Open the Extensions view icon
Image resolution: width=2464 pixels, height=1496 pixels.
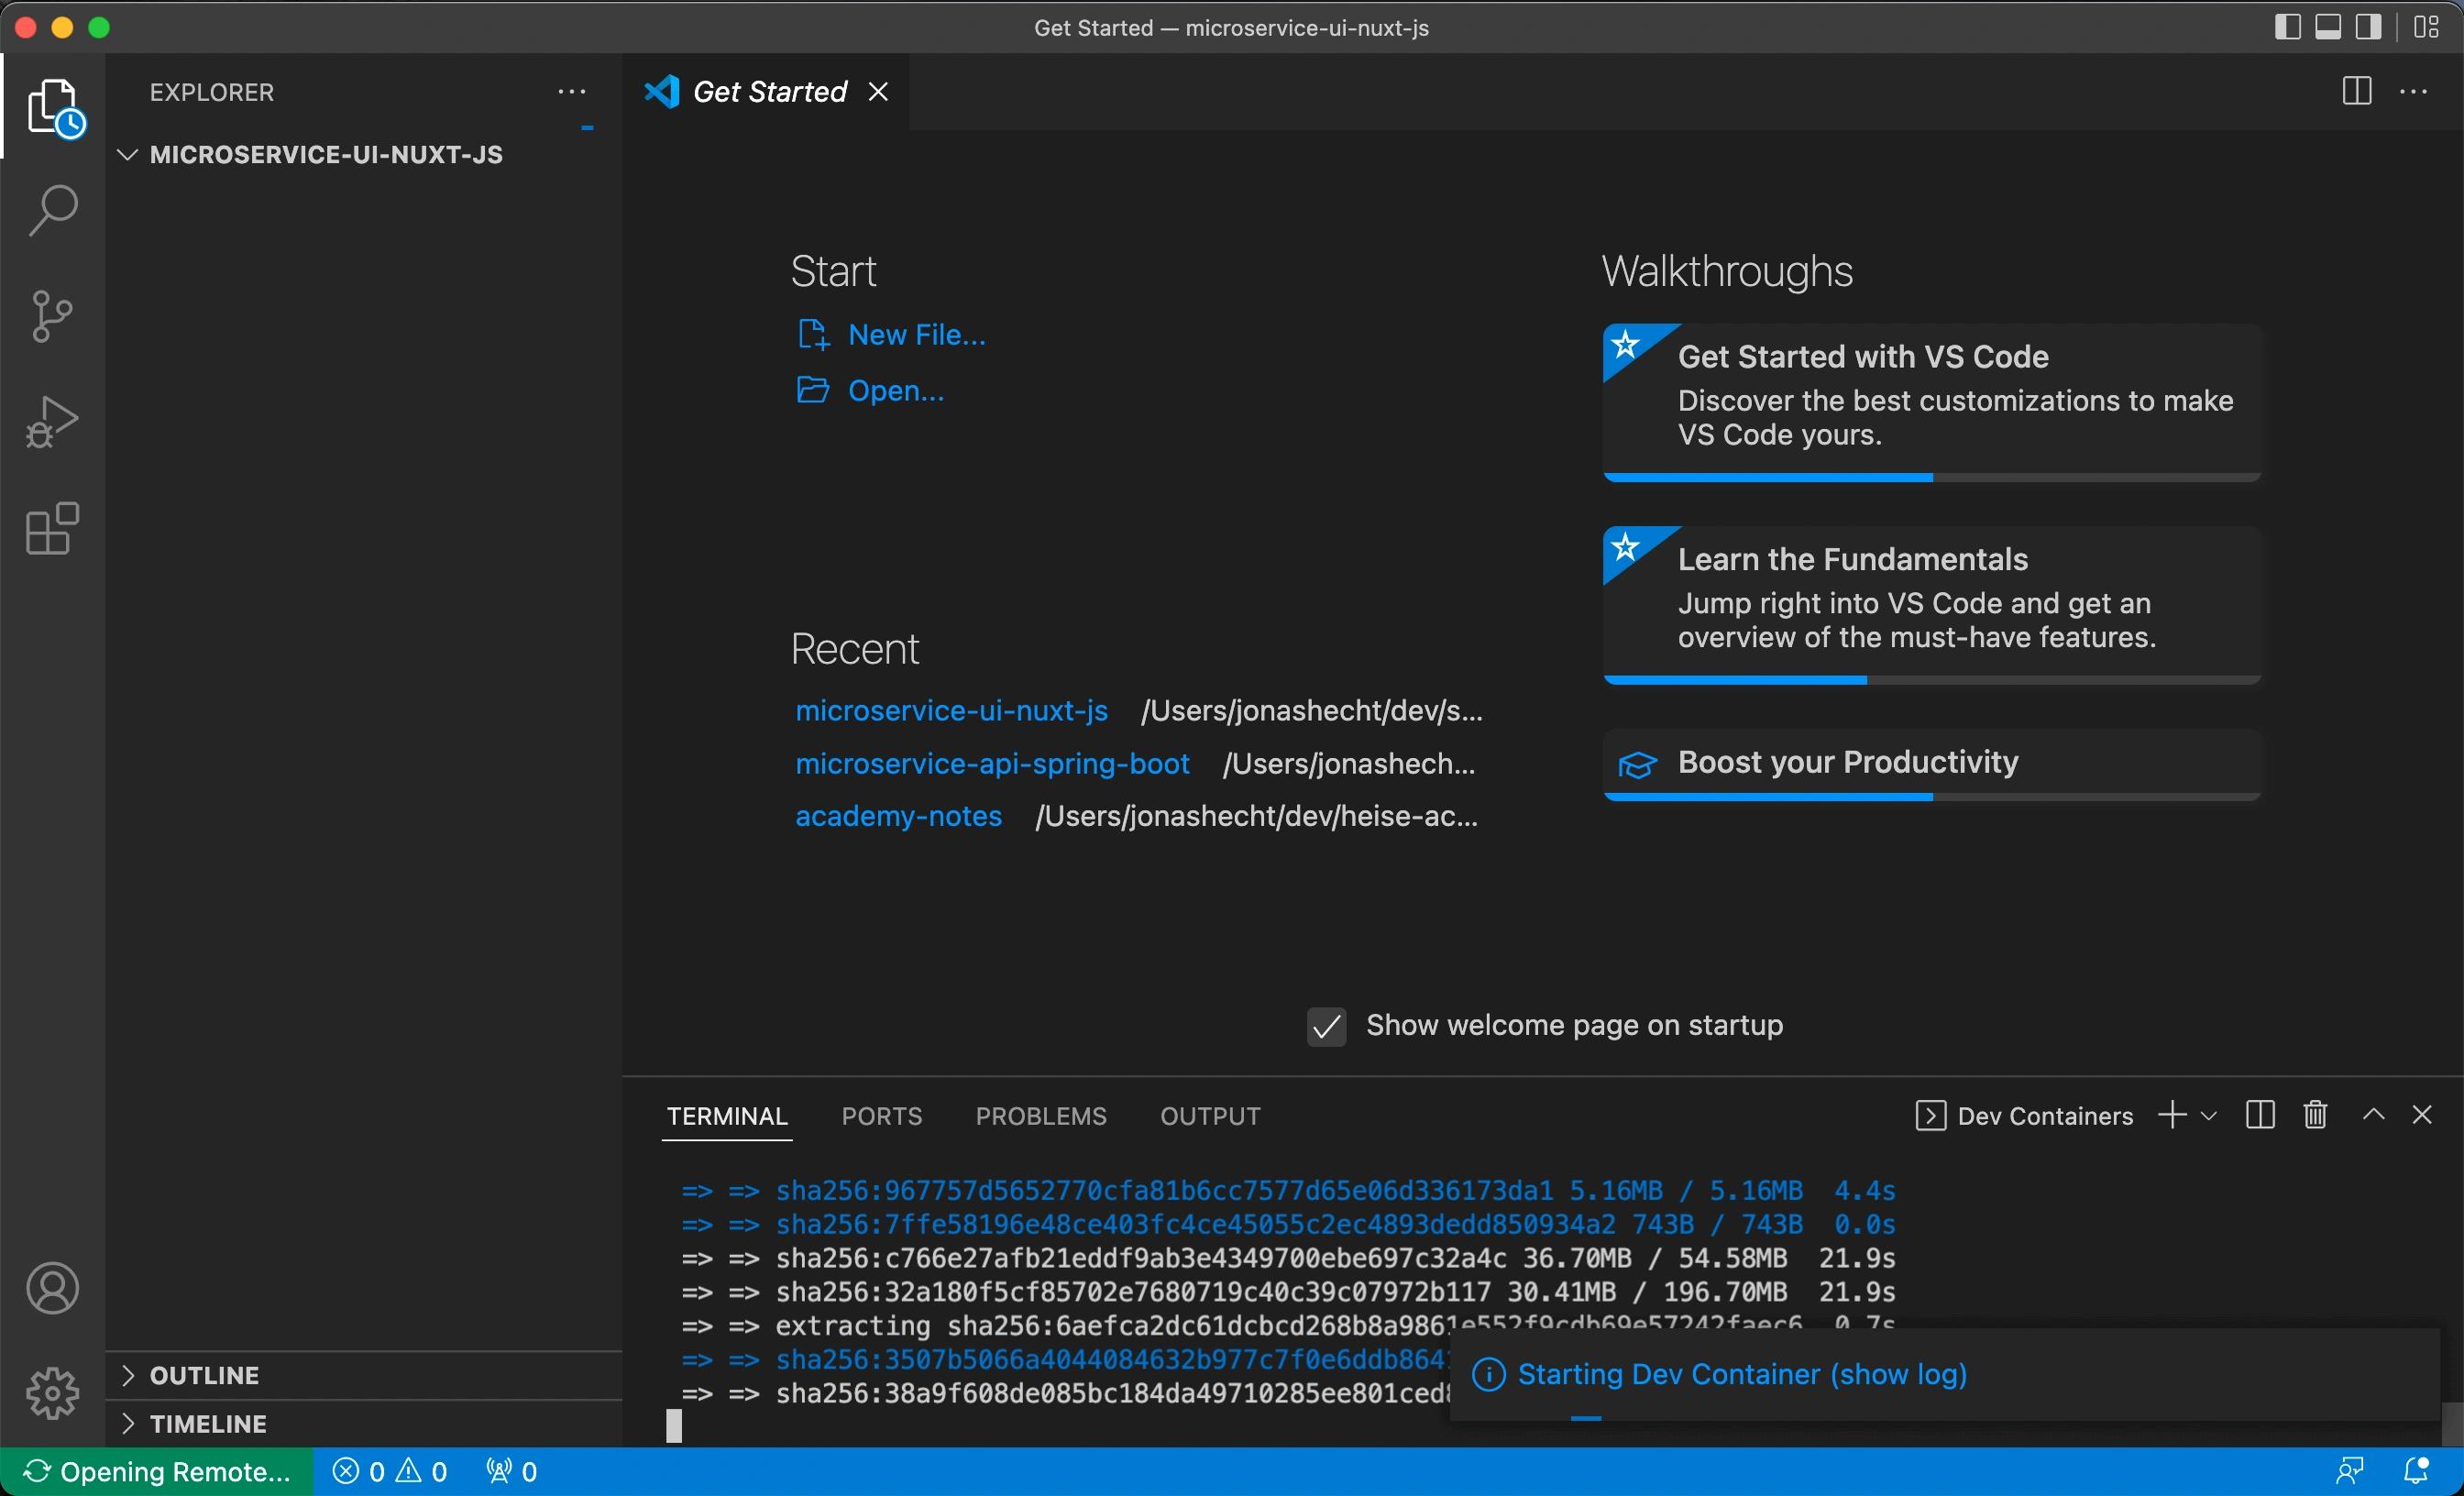click(x=53, y=528)
